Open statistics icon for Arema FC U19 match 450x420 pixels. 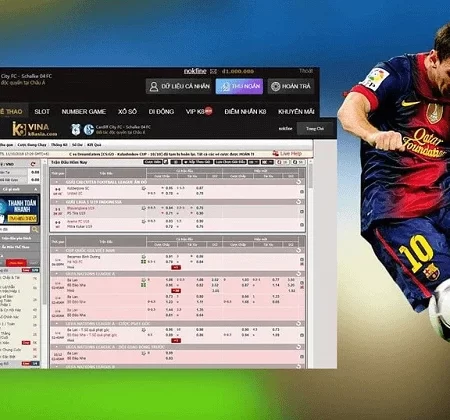click(144, 221)
